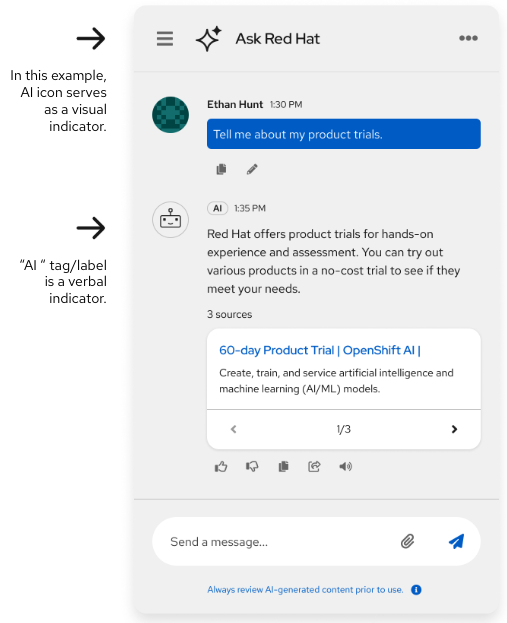
Task: Listen to AI response with speaker icon
Action: [345, 466]
